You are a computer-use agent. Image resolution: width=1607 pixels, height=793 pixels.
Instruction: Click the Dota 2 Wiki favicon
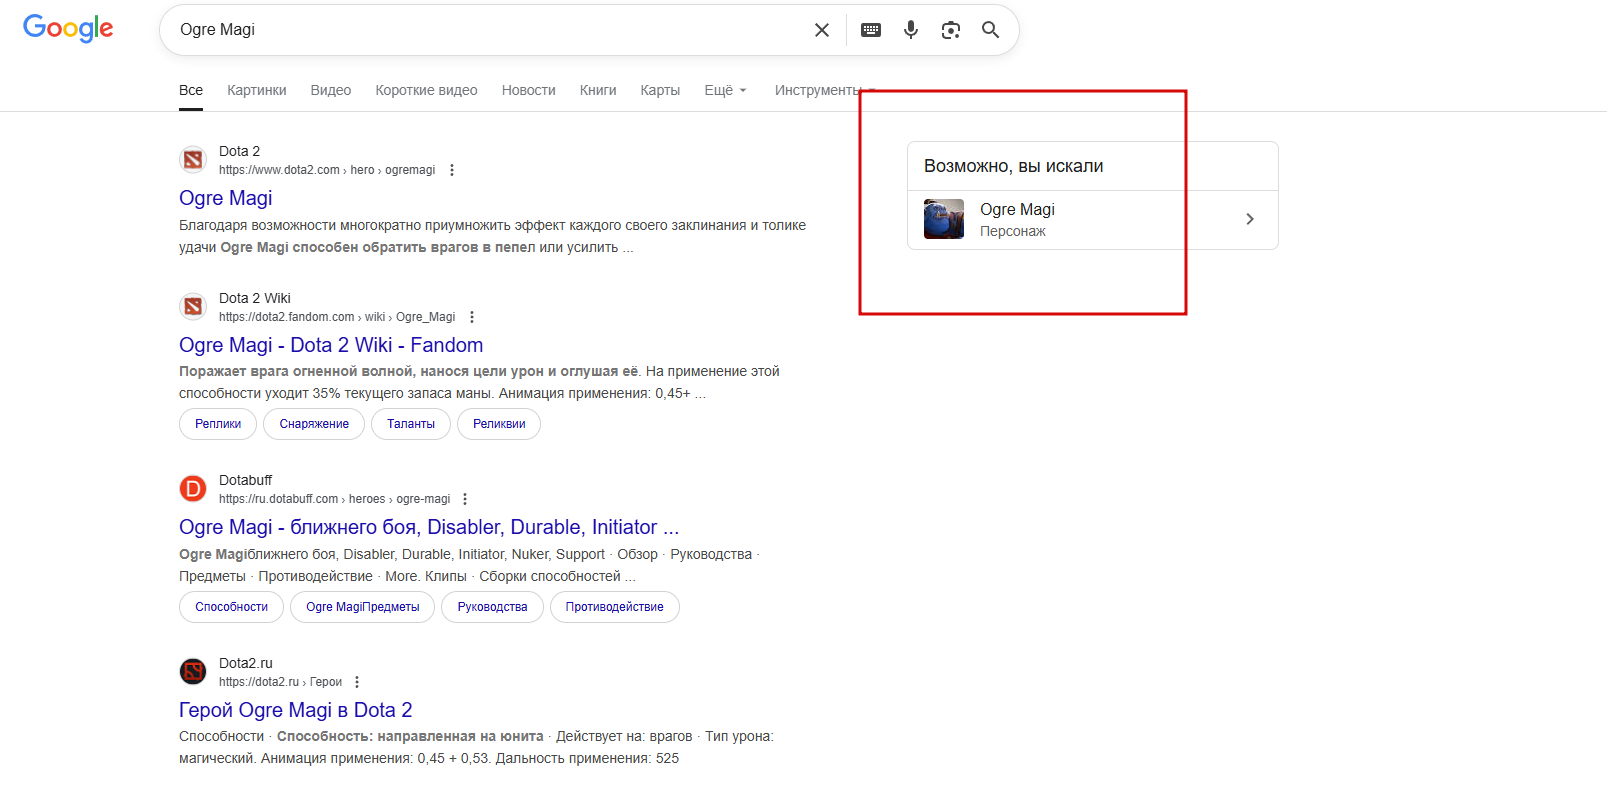click(193, 307)
